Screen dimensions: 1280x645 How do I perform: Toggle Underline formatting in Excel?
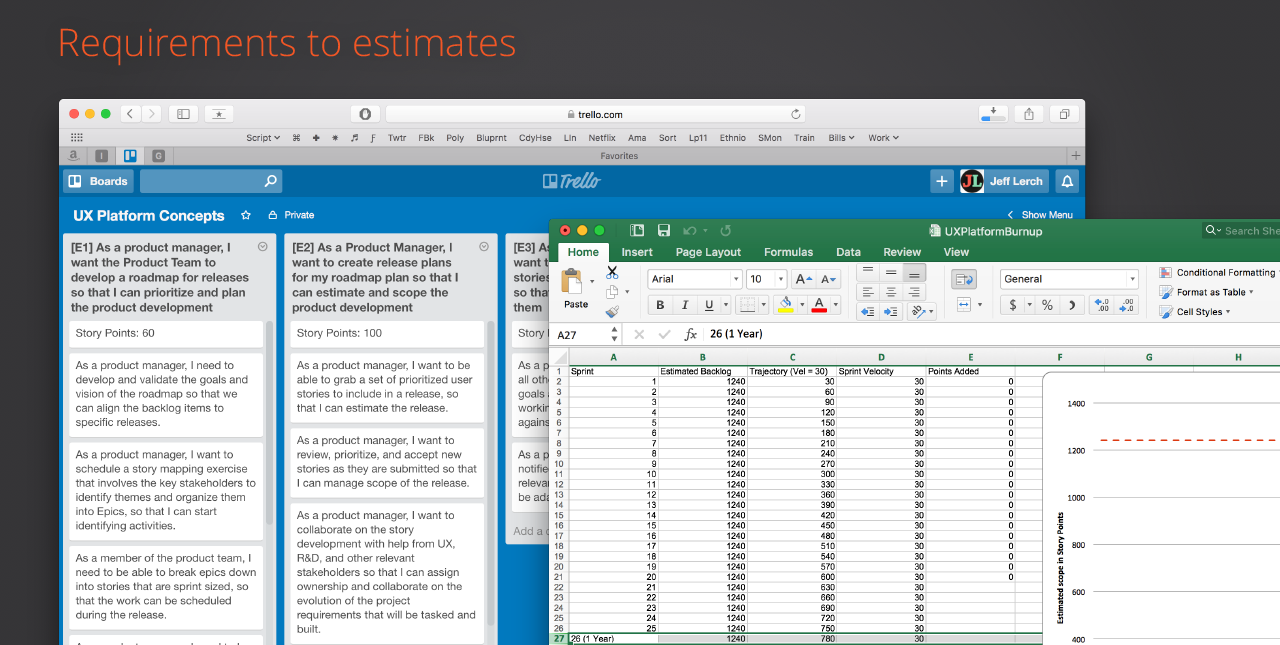(x=709, y=305)
